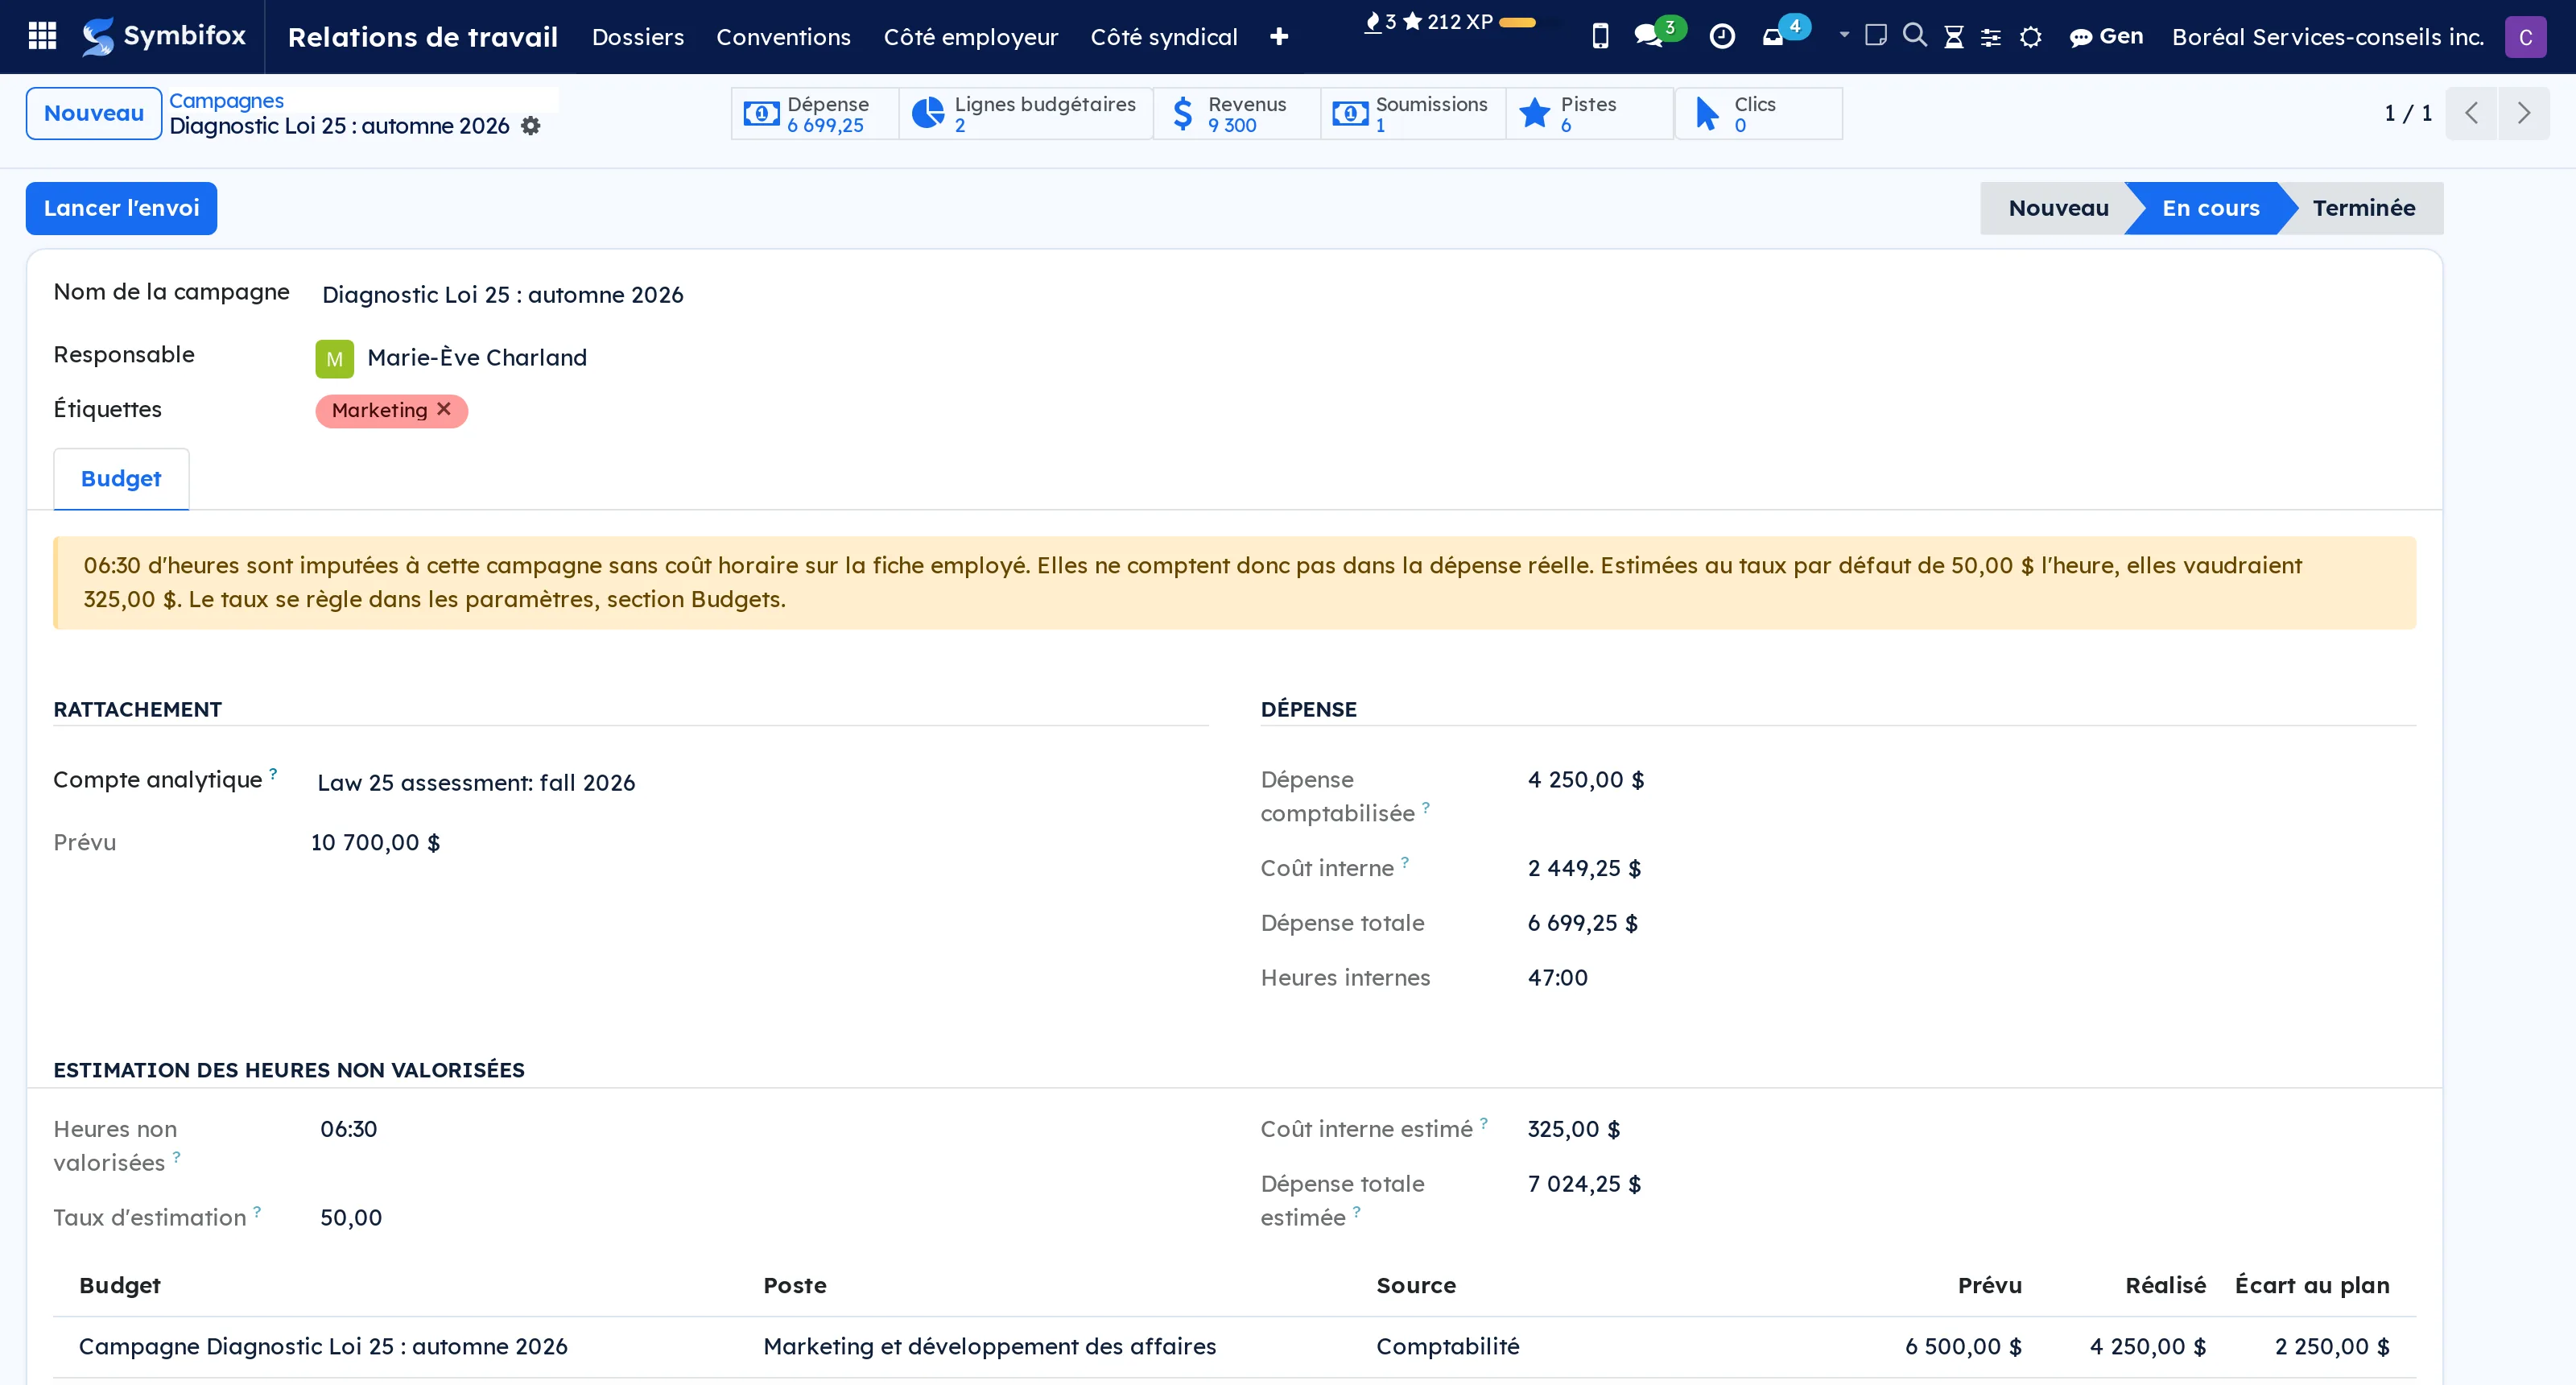The width and height of the screenshot is (2576, 1385).
Task: Open the clock activities icon
Action: pyautogui.click(x=1722, y=36)
